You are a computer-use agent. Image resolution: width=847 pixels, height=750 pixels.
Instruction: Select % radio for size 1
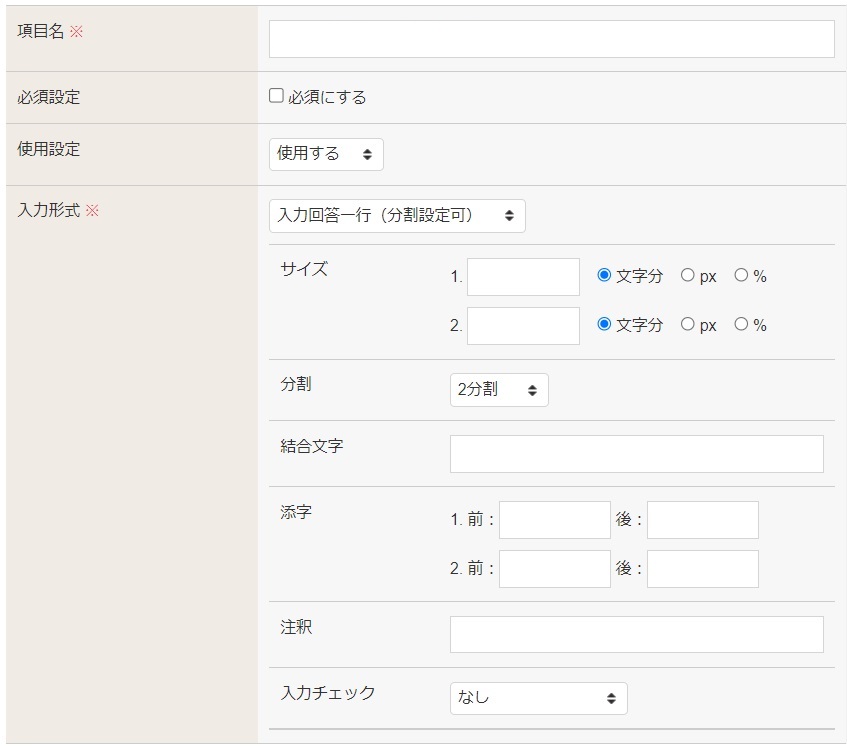tap(741, 276)
